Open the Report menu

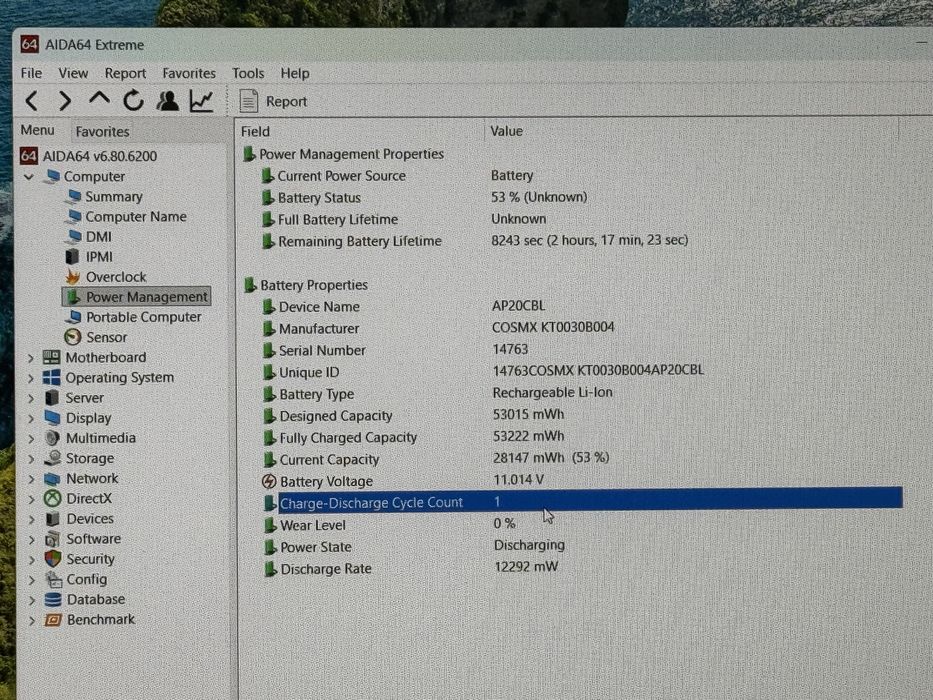[x=125, y=73]
